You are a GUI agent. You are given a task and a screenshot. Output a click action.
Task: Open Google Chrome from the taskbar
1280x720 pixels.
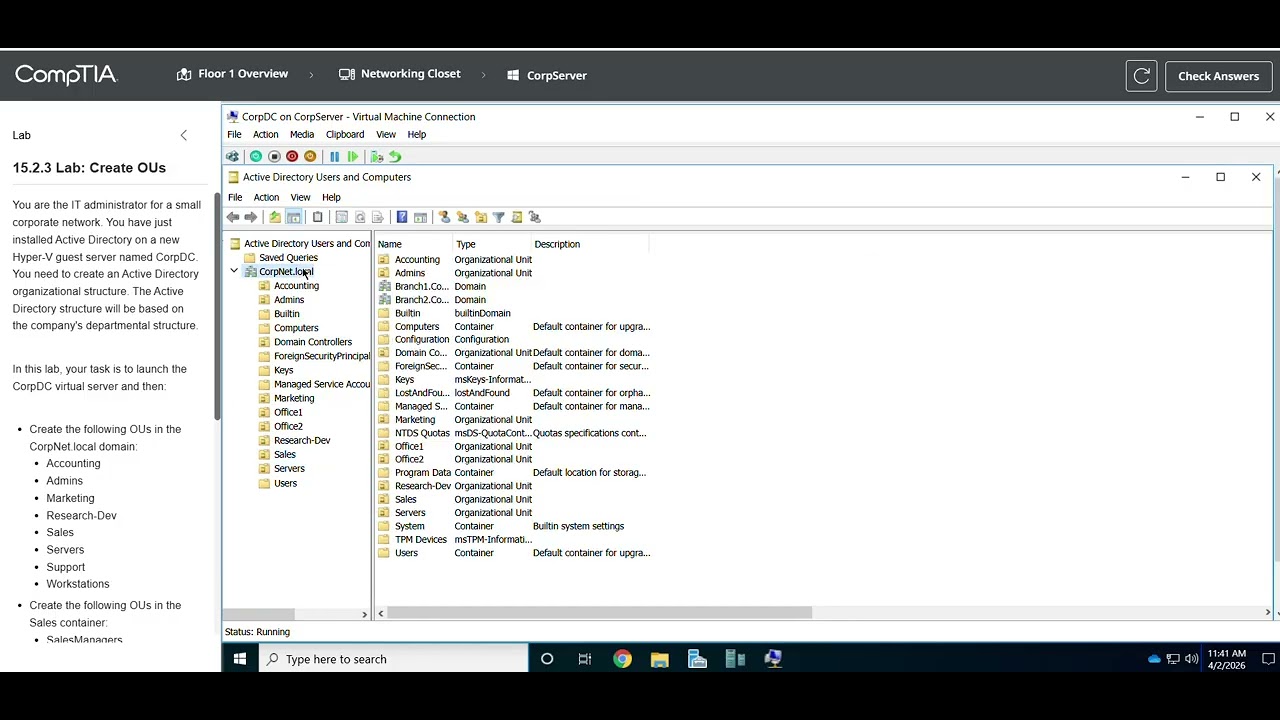coord(622,659)
